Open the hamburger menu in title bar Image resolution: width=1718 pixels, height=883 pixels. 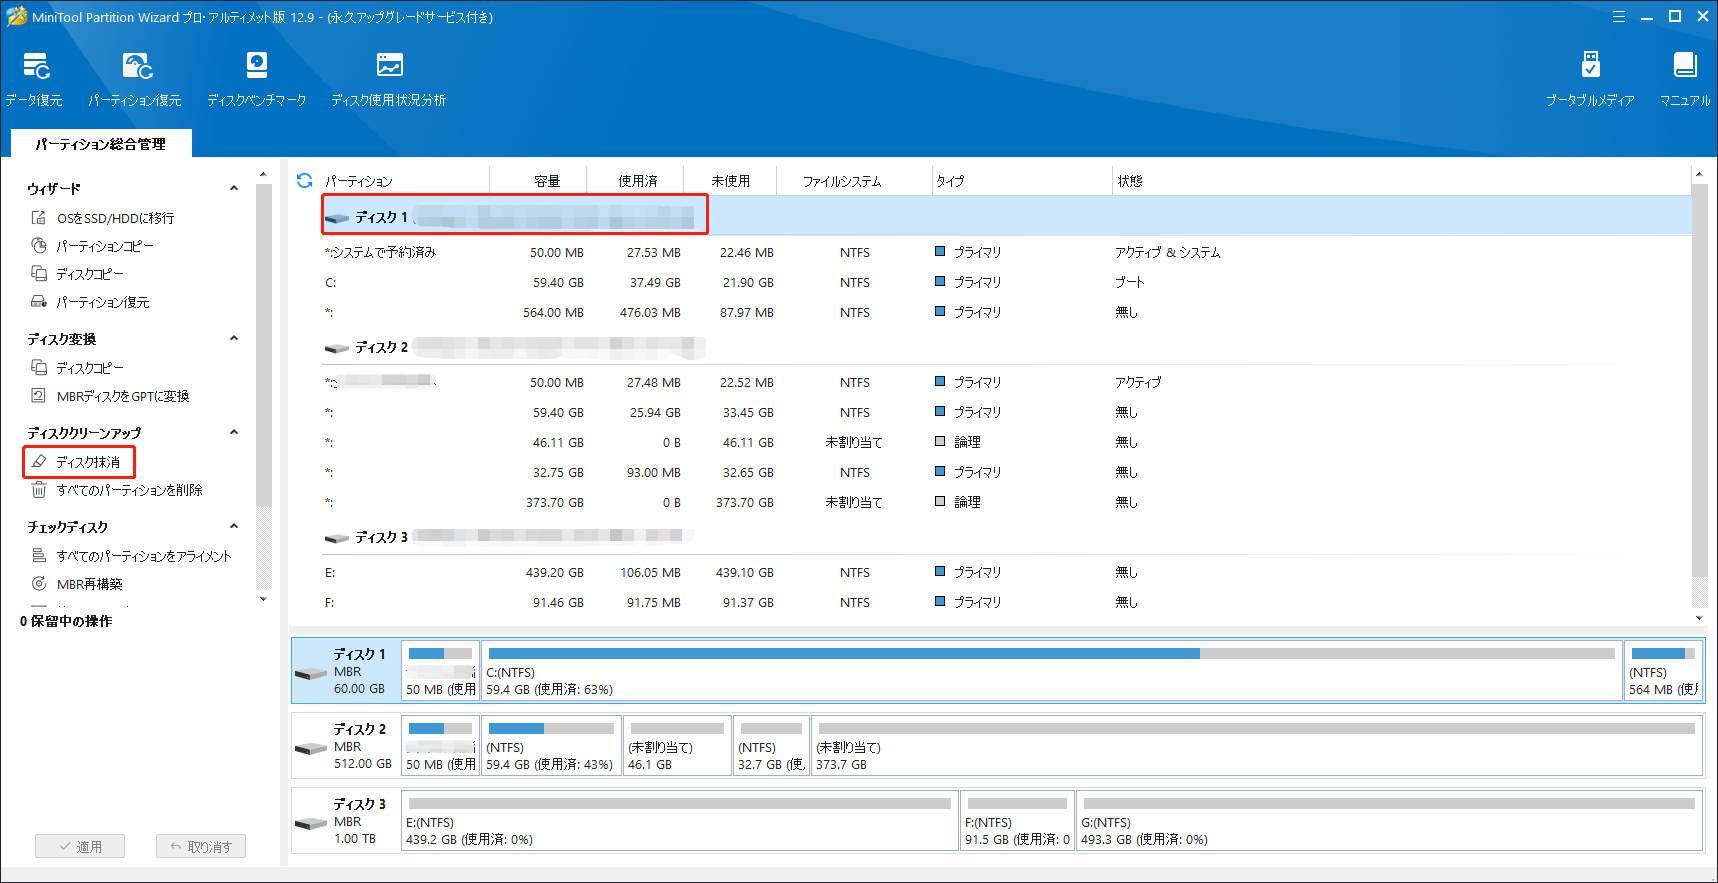point(1619,16)
